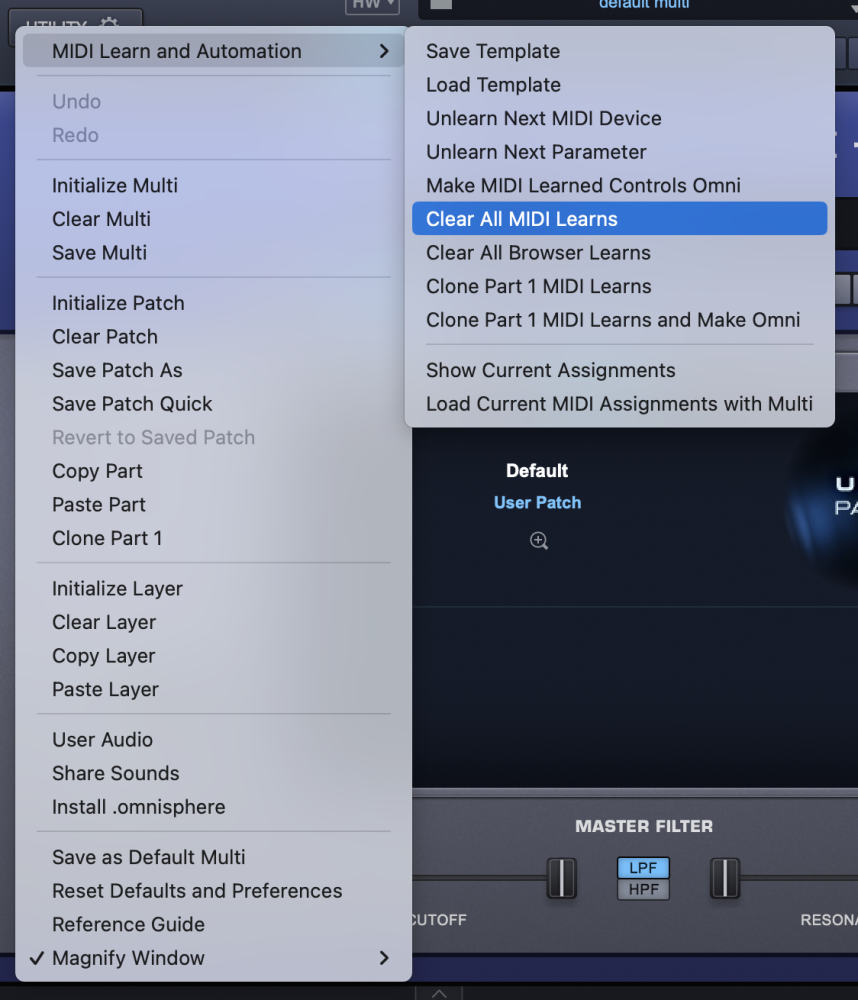Viewport: 858px width, 1000px height.
Task: Select Clone Part 1 MIDI Learns and Make Omni
Action: (619, 320)
